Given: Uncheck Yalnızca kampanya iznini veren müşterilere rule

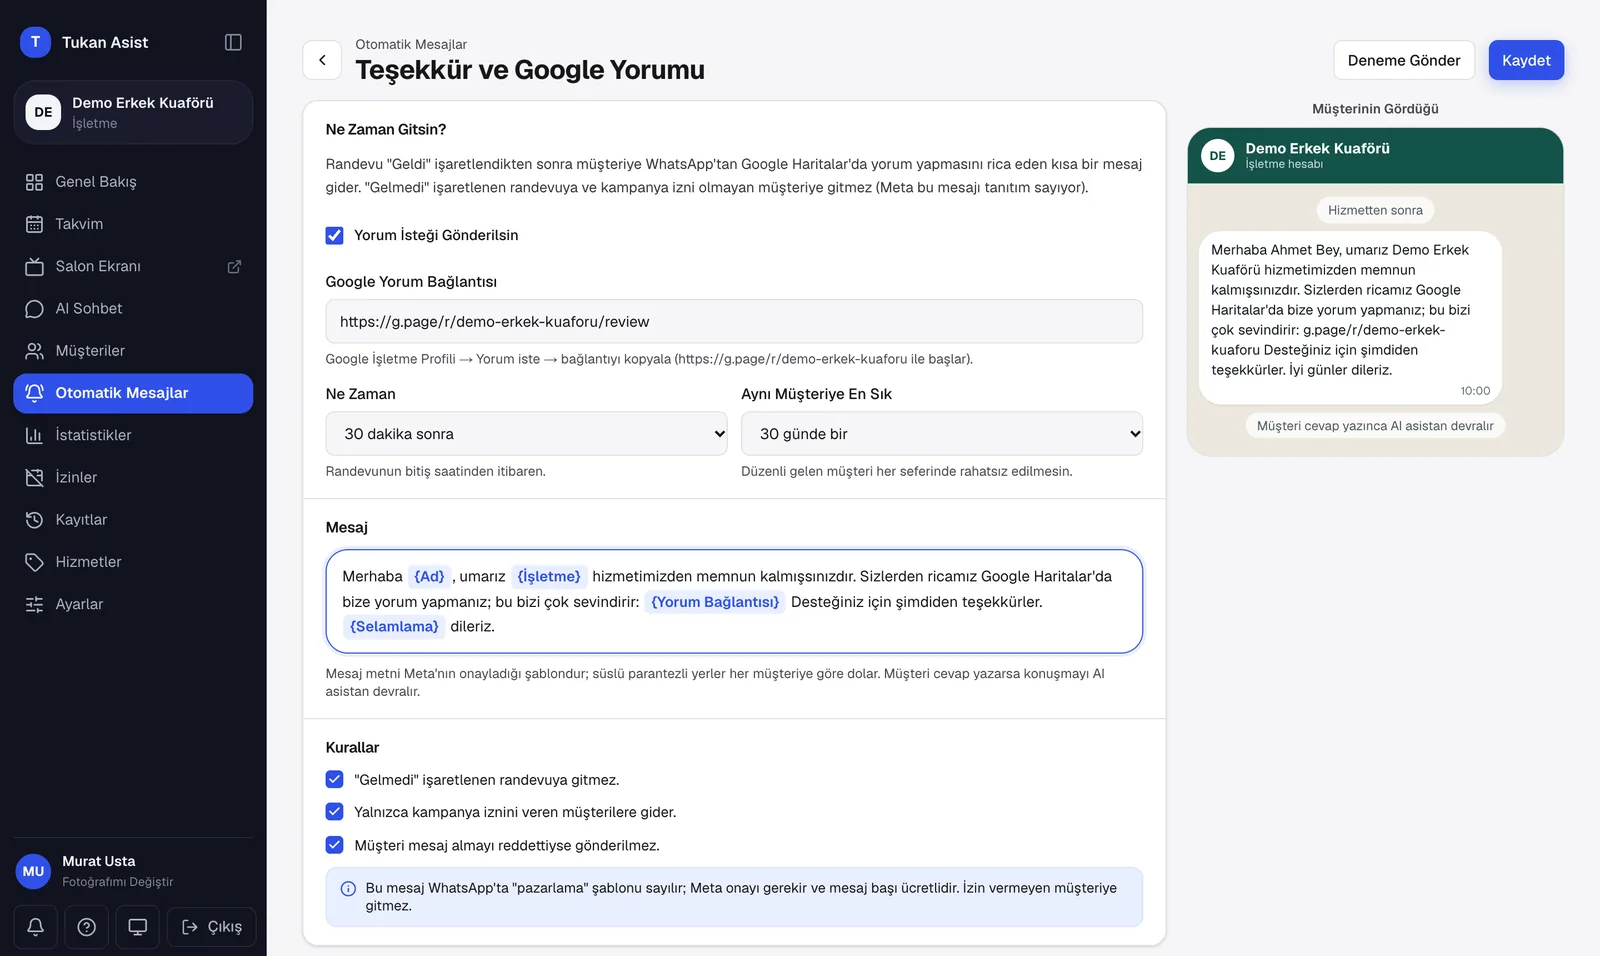Looking at the screenshot, I should (334, 812).
